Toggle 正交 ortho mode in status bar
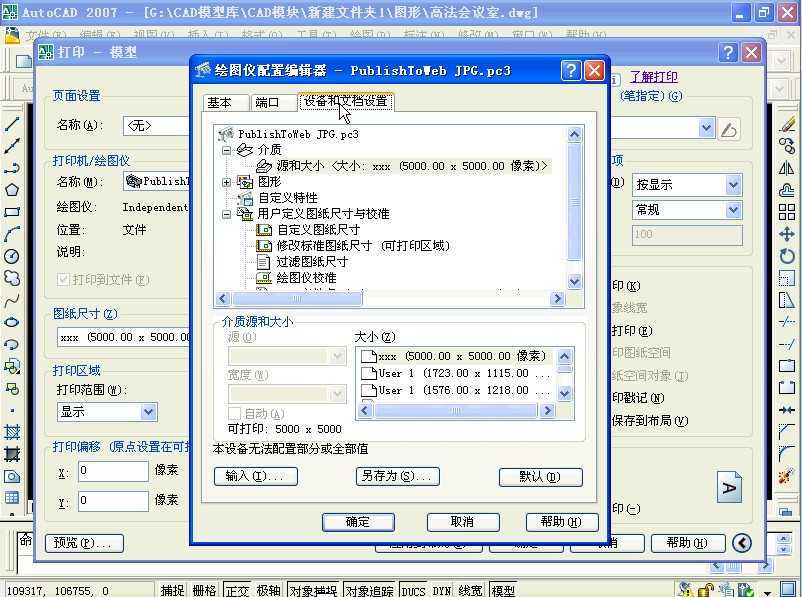802x597 pixels. click(x=237, y=590)
